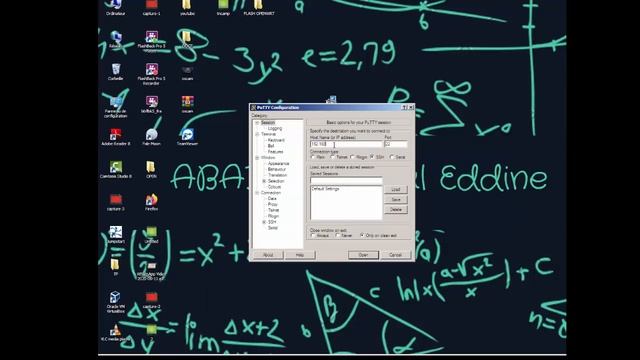This screenshot has height=360, width=640.
Task: Click the Load session button
Action: click(x=396, y=190)
